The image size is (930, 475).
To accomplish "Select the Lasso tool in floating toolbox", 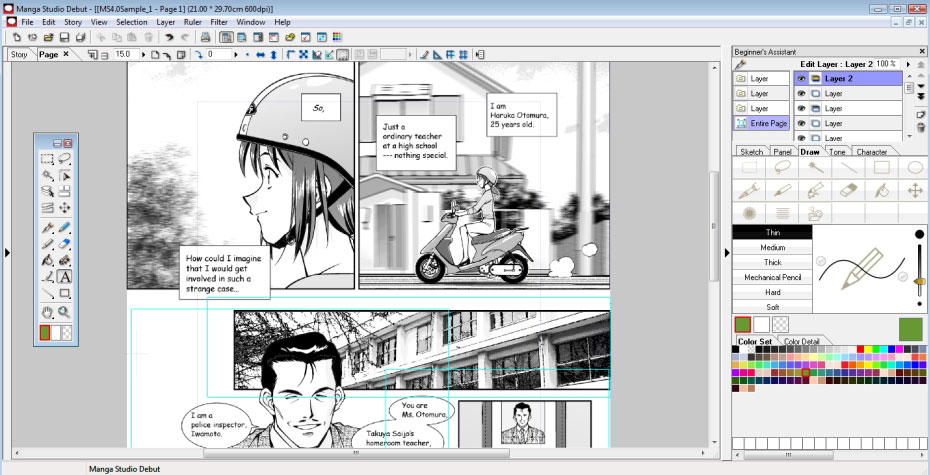I will click(x=65, y=159).
